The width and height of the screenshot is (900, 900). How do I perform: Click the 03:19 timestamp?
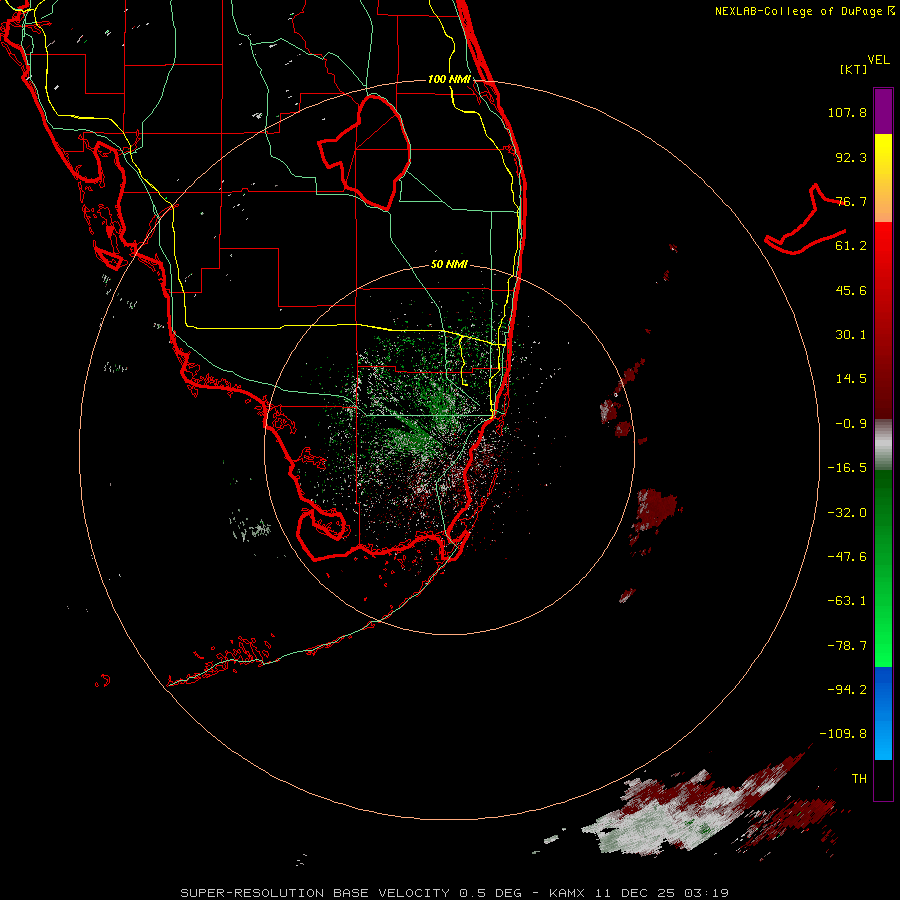point(707,893)
